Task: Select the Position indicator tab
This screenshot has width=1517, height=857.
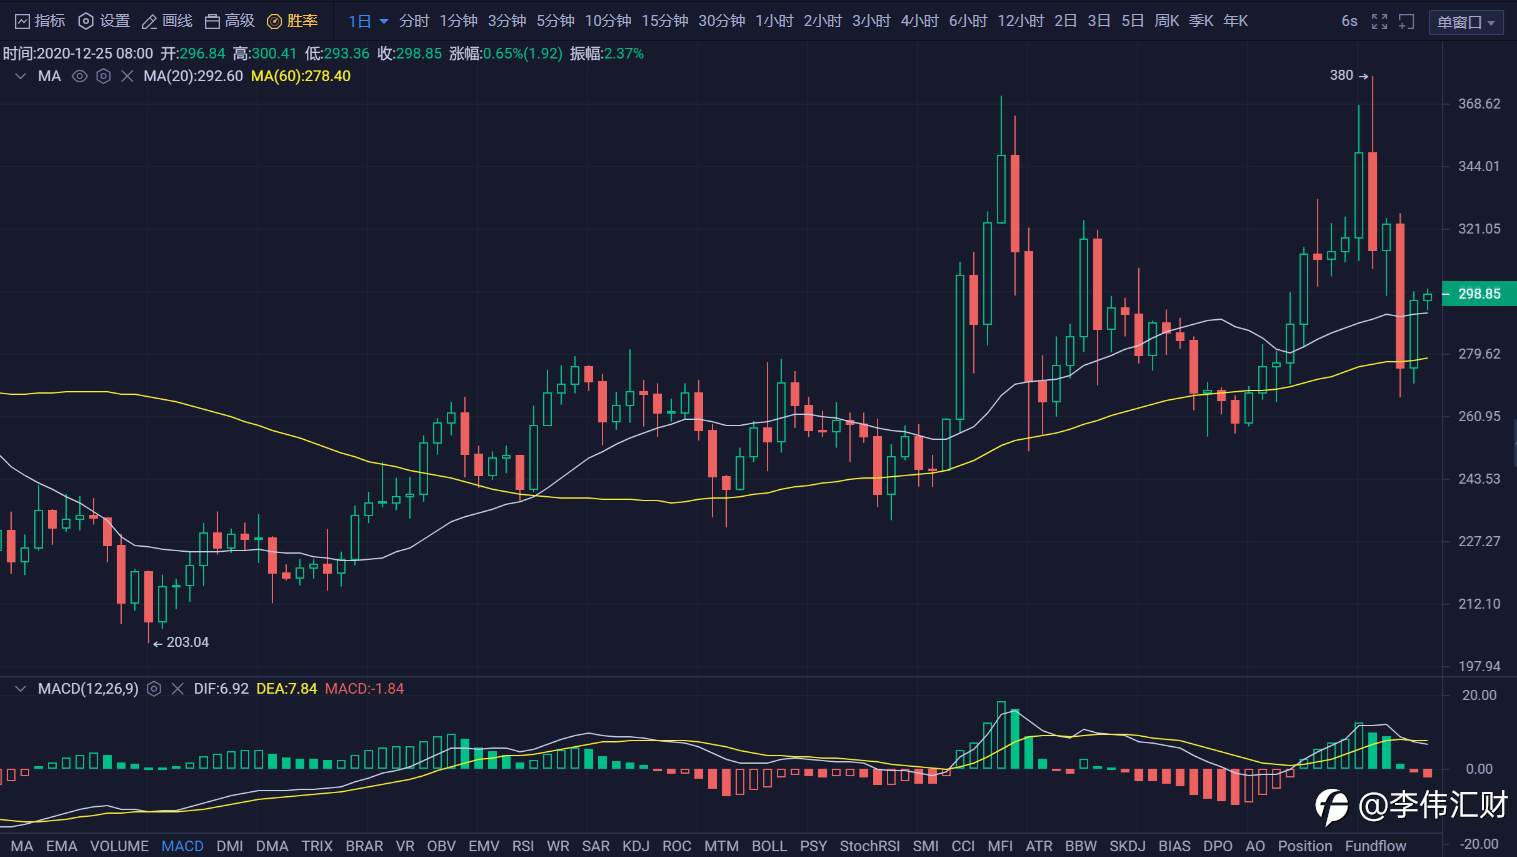Action: point(1305,846)
